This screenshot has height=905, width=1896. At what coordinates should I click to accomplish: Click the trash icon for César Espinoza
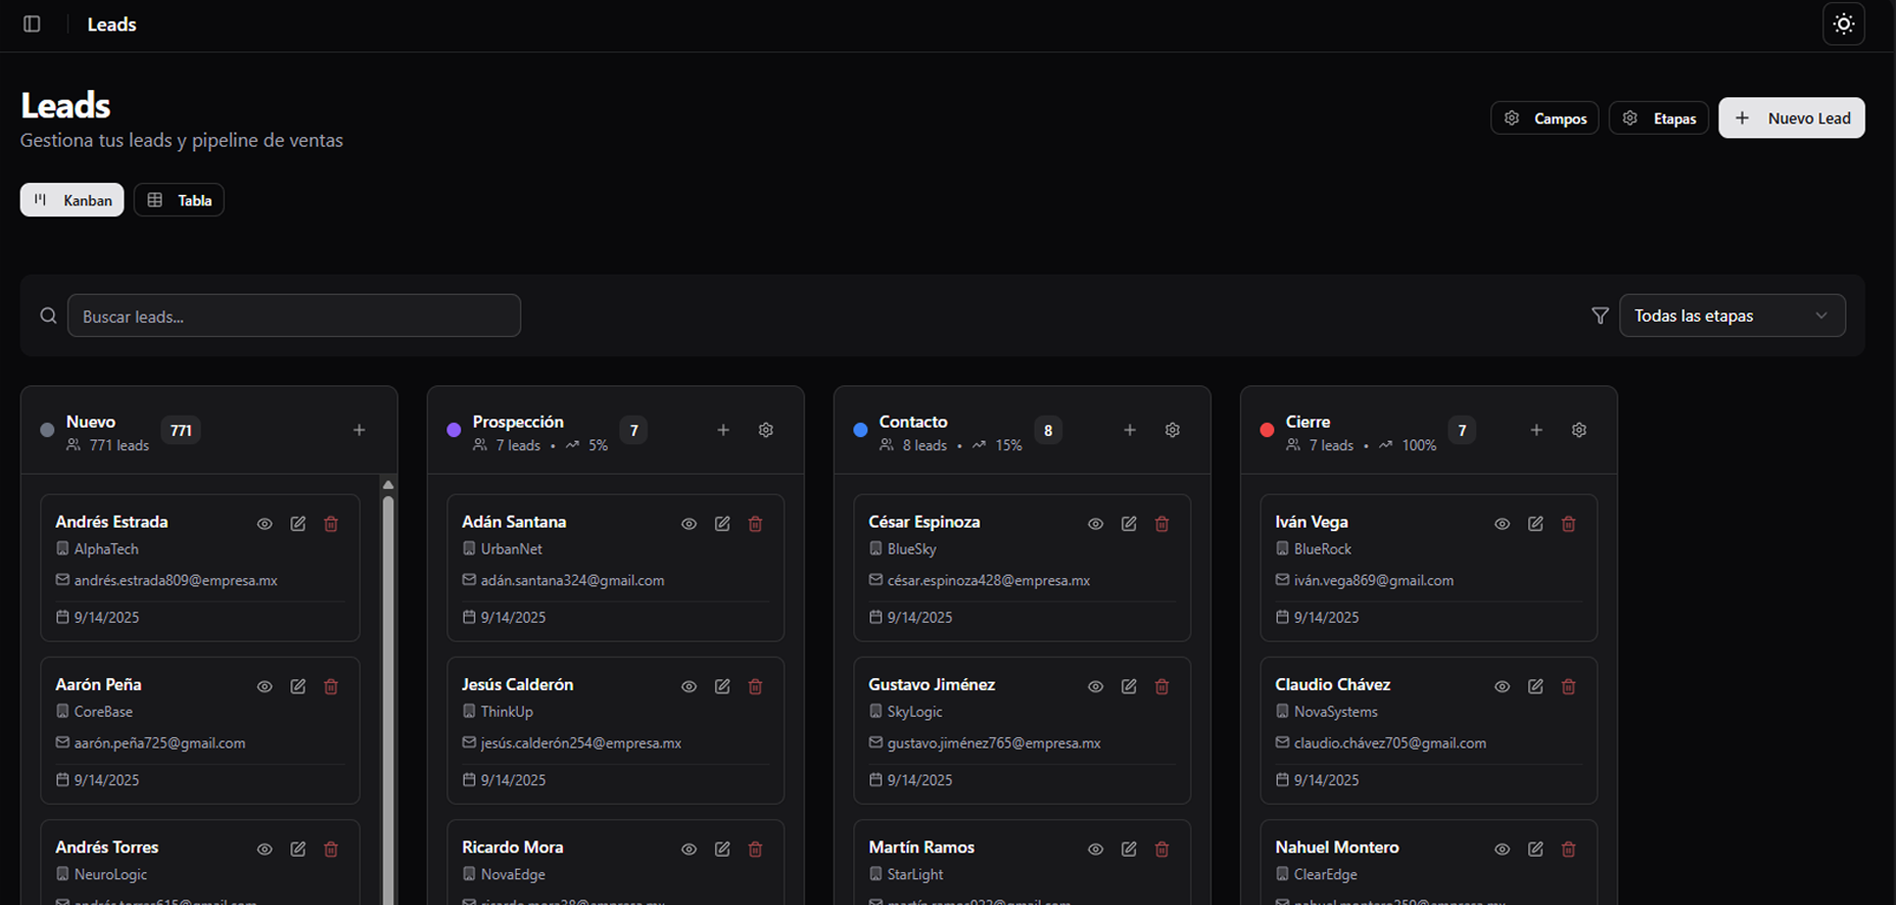[x=1162, y=524]
